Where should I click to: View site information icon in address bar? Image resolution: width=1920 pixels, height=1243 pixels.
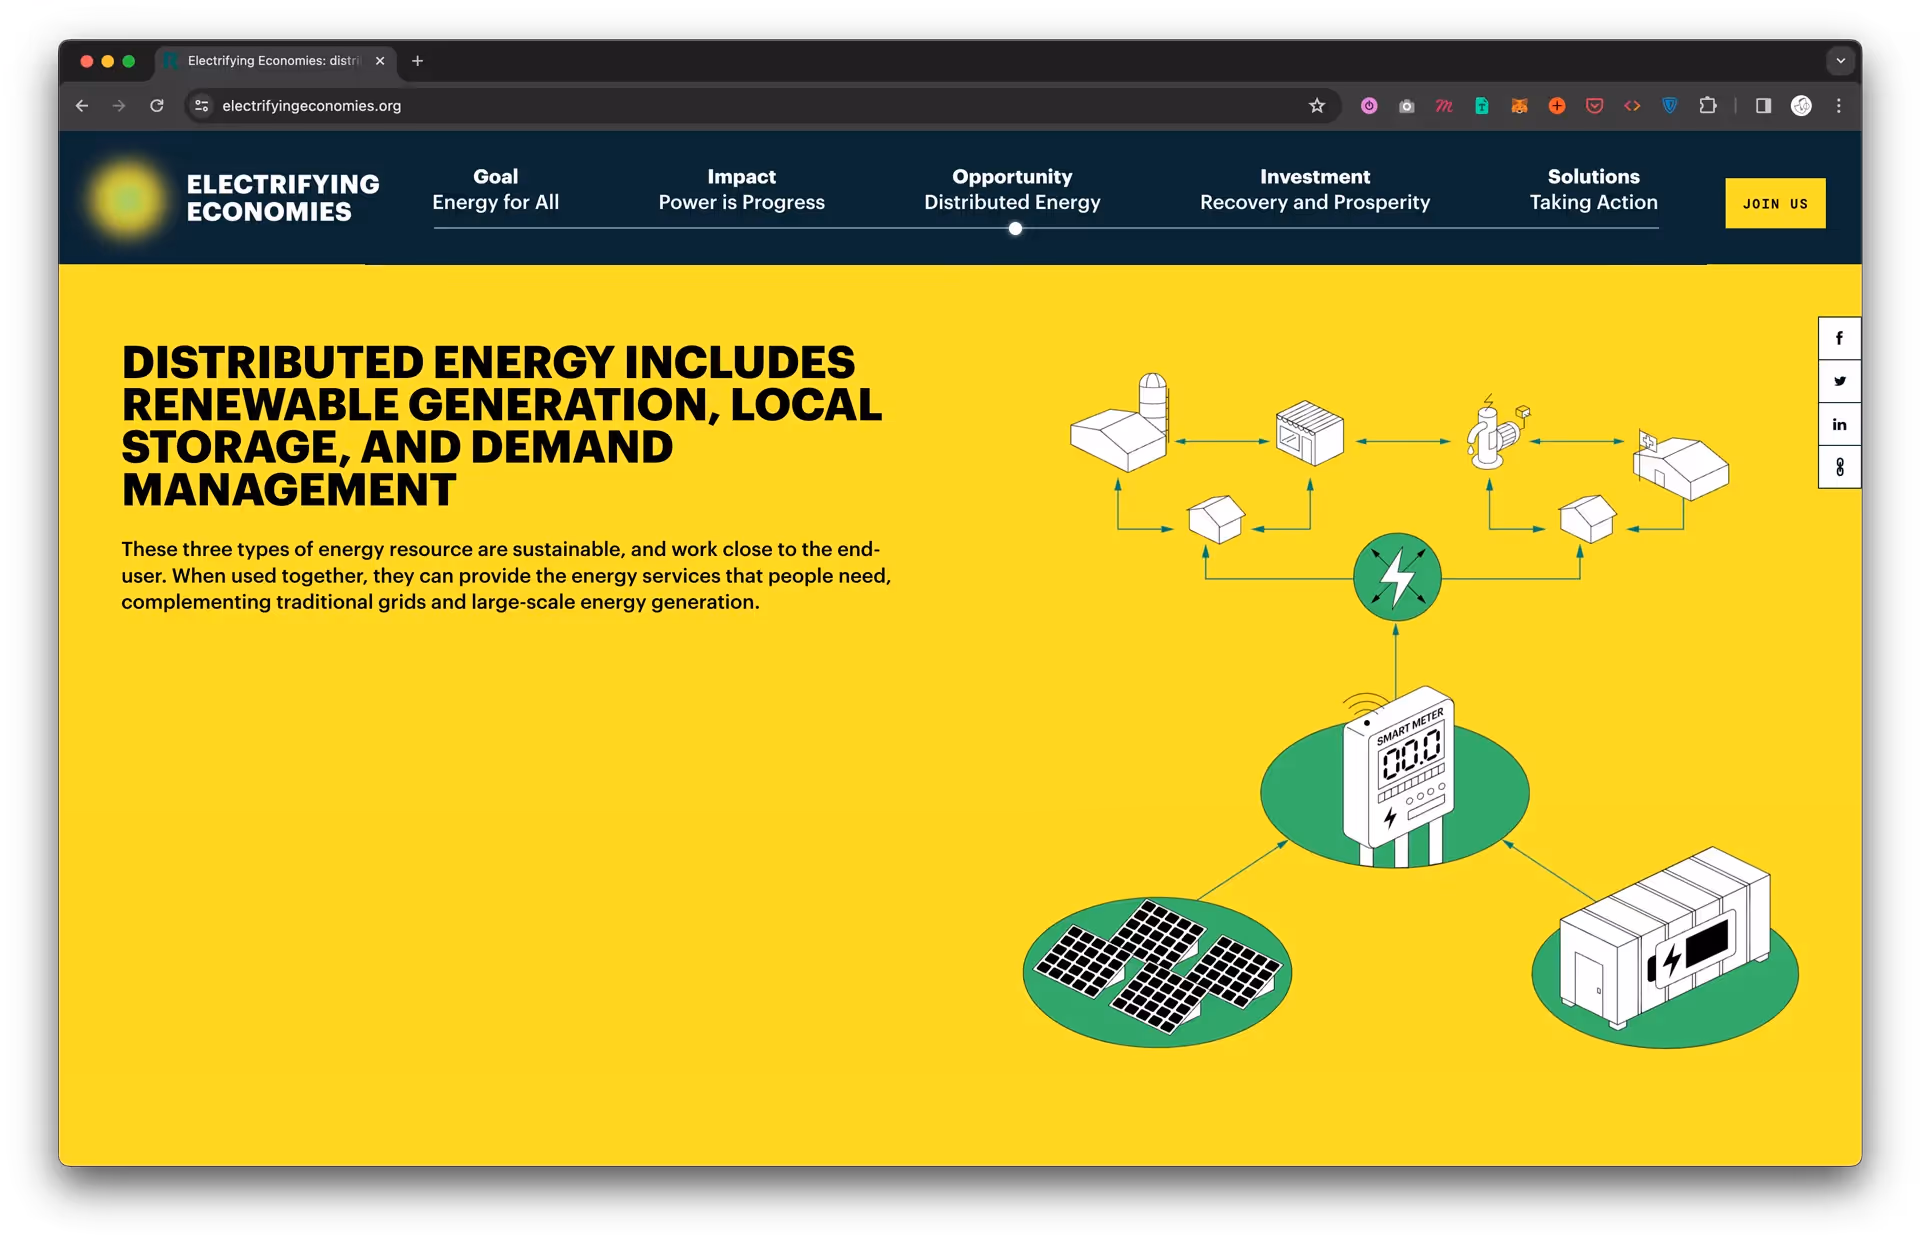[202, 106]
